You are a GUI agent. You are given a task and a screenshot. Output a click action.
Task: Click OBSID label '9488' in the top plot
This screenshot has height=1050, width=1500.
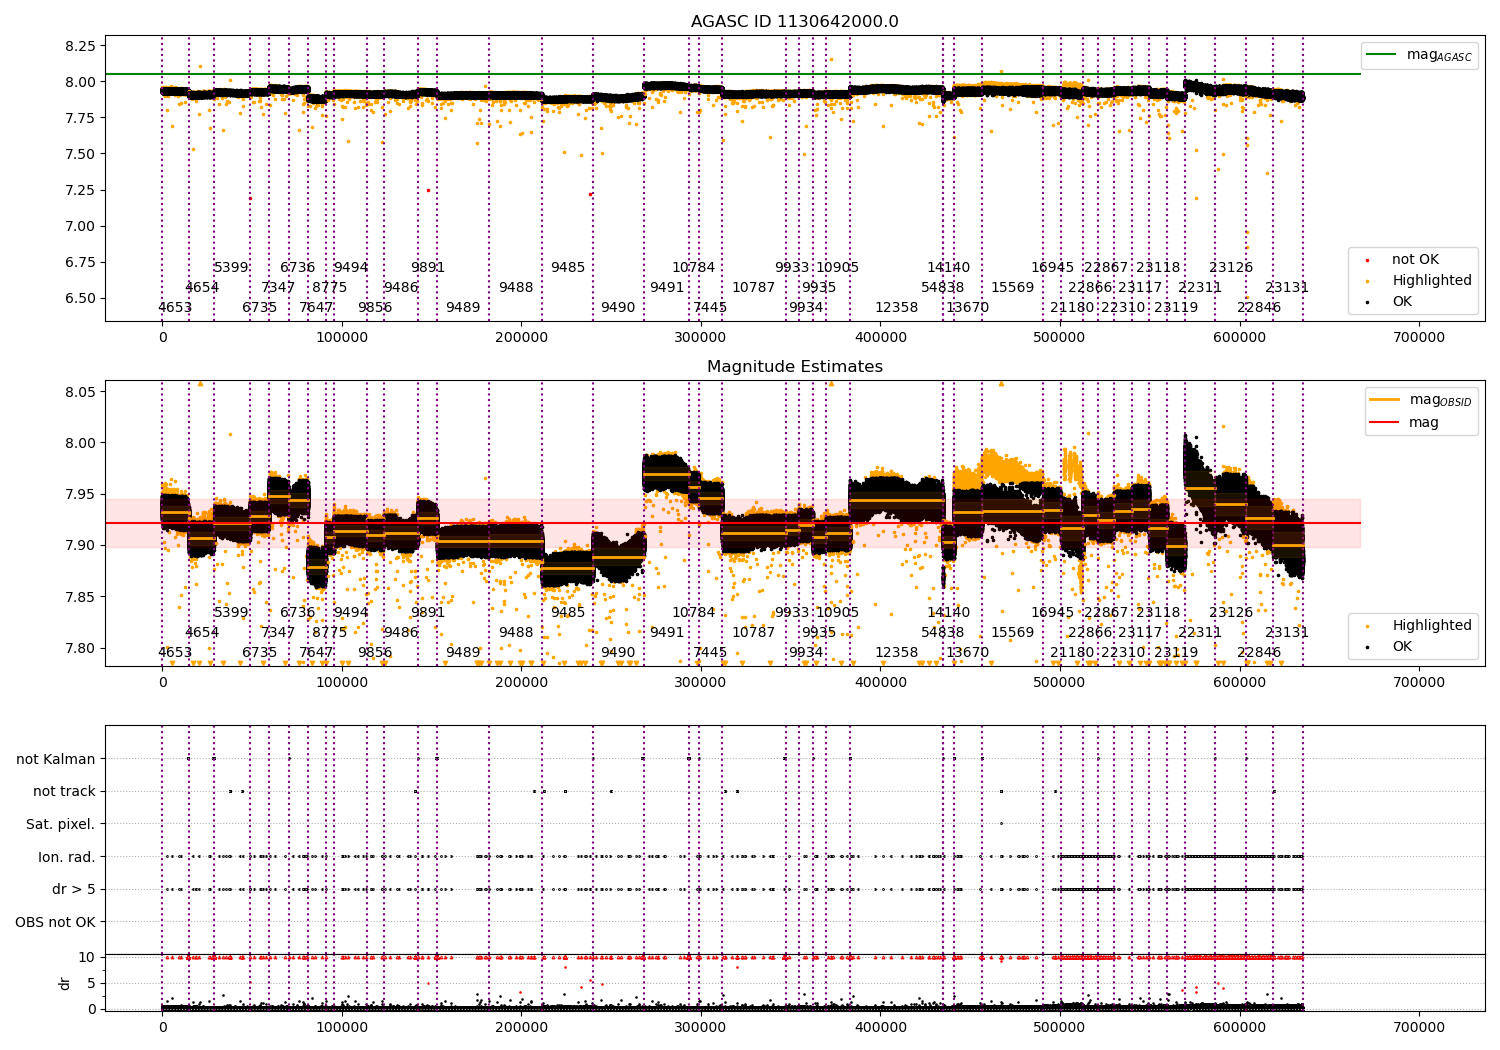[516, 288]
